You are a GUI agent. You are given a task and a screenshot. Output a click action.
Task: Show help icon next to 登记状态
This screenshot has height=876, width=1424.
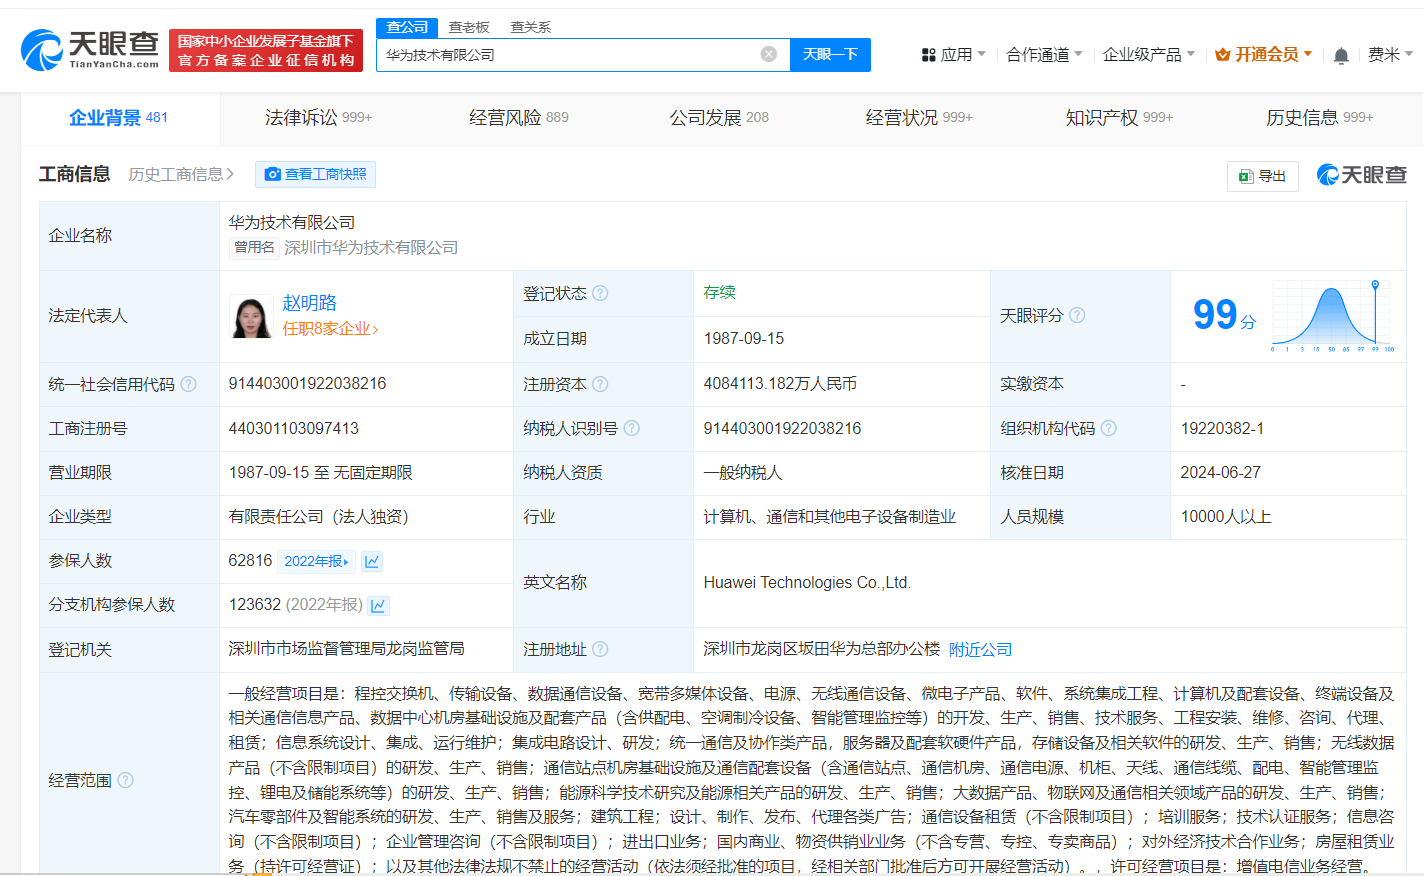pyautogui.click(x=600, y=293)
